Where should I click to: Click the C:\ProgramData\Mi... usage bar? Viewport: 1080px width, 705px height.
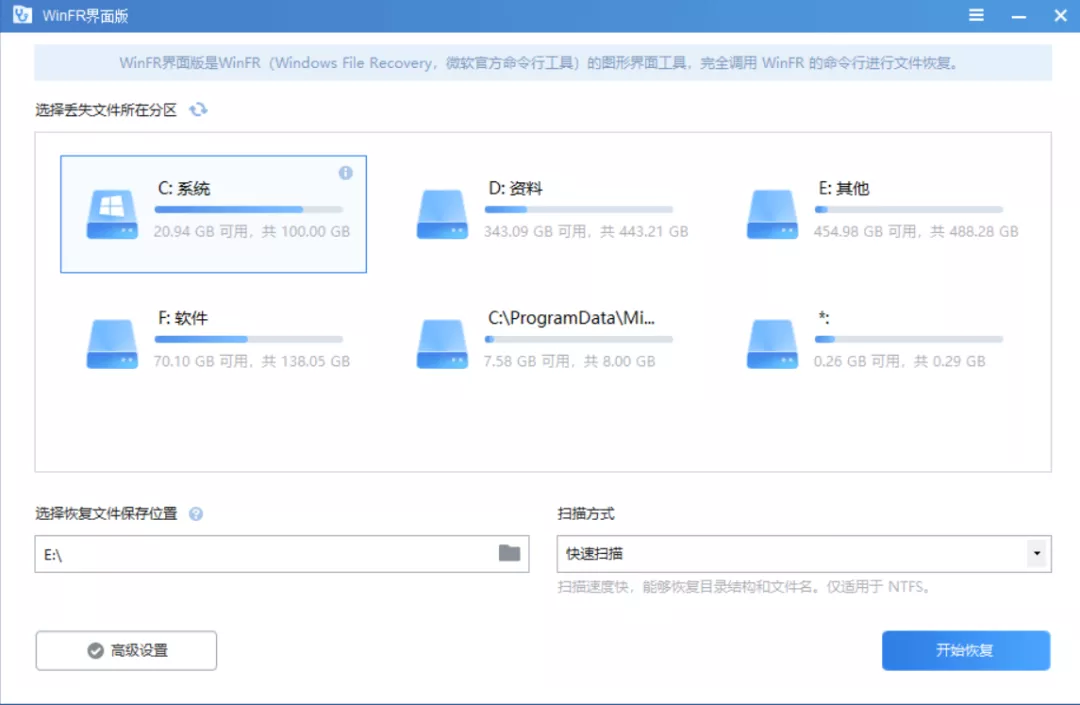(579, 339)
